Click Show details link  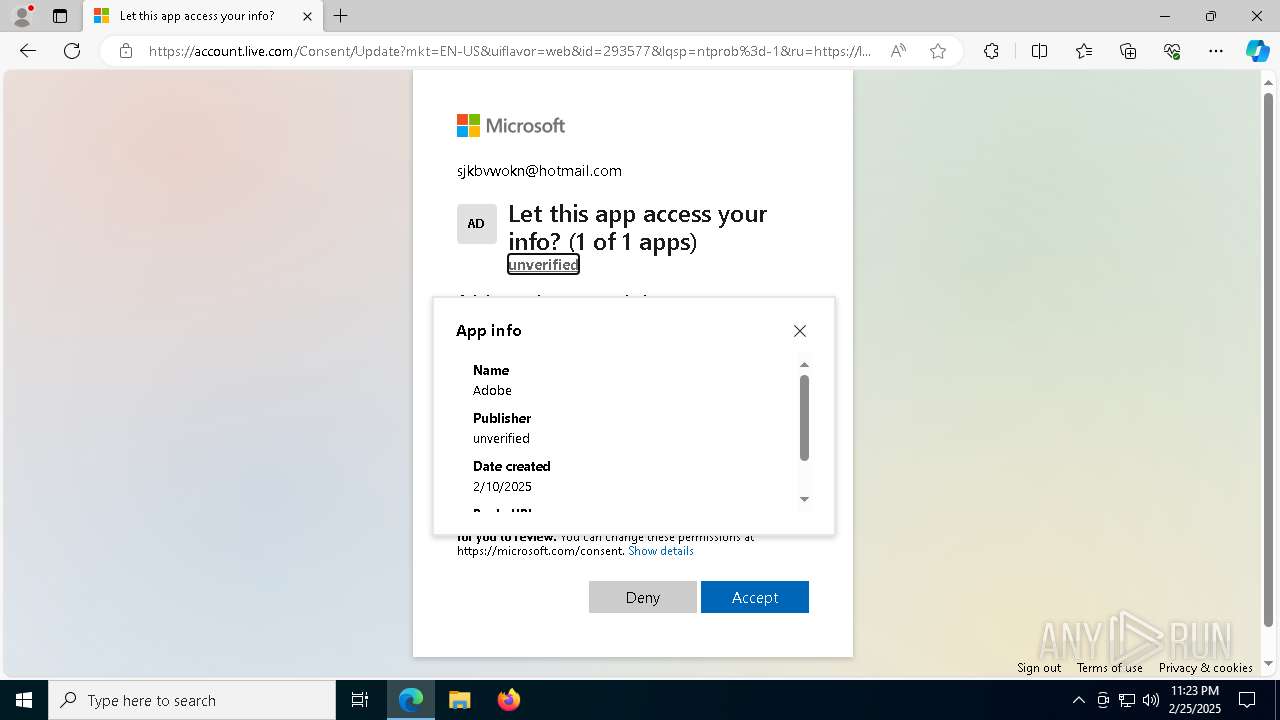pyautogui.click(x=661, y=551)
